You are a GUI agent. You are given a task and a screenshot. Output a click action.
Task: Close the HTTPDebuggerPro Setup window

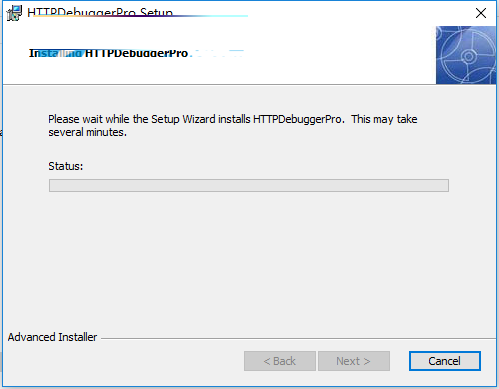coord(481,13)
